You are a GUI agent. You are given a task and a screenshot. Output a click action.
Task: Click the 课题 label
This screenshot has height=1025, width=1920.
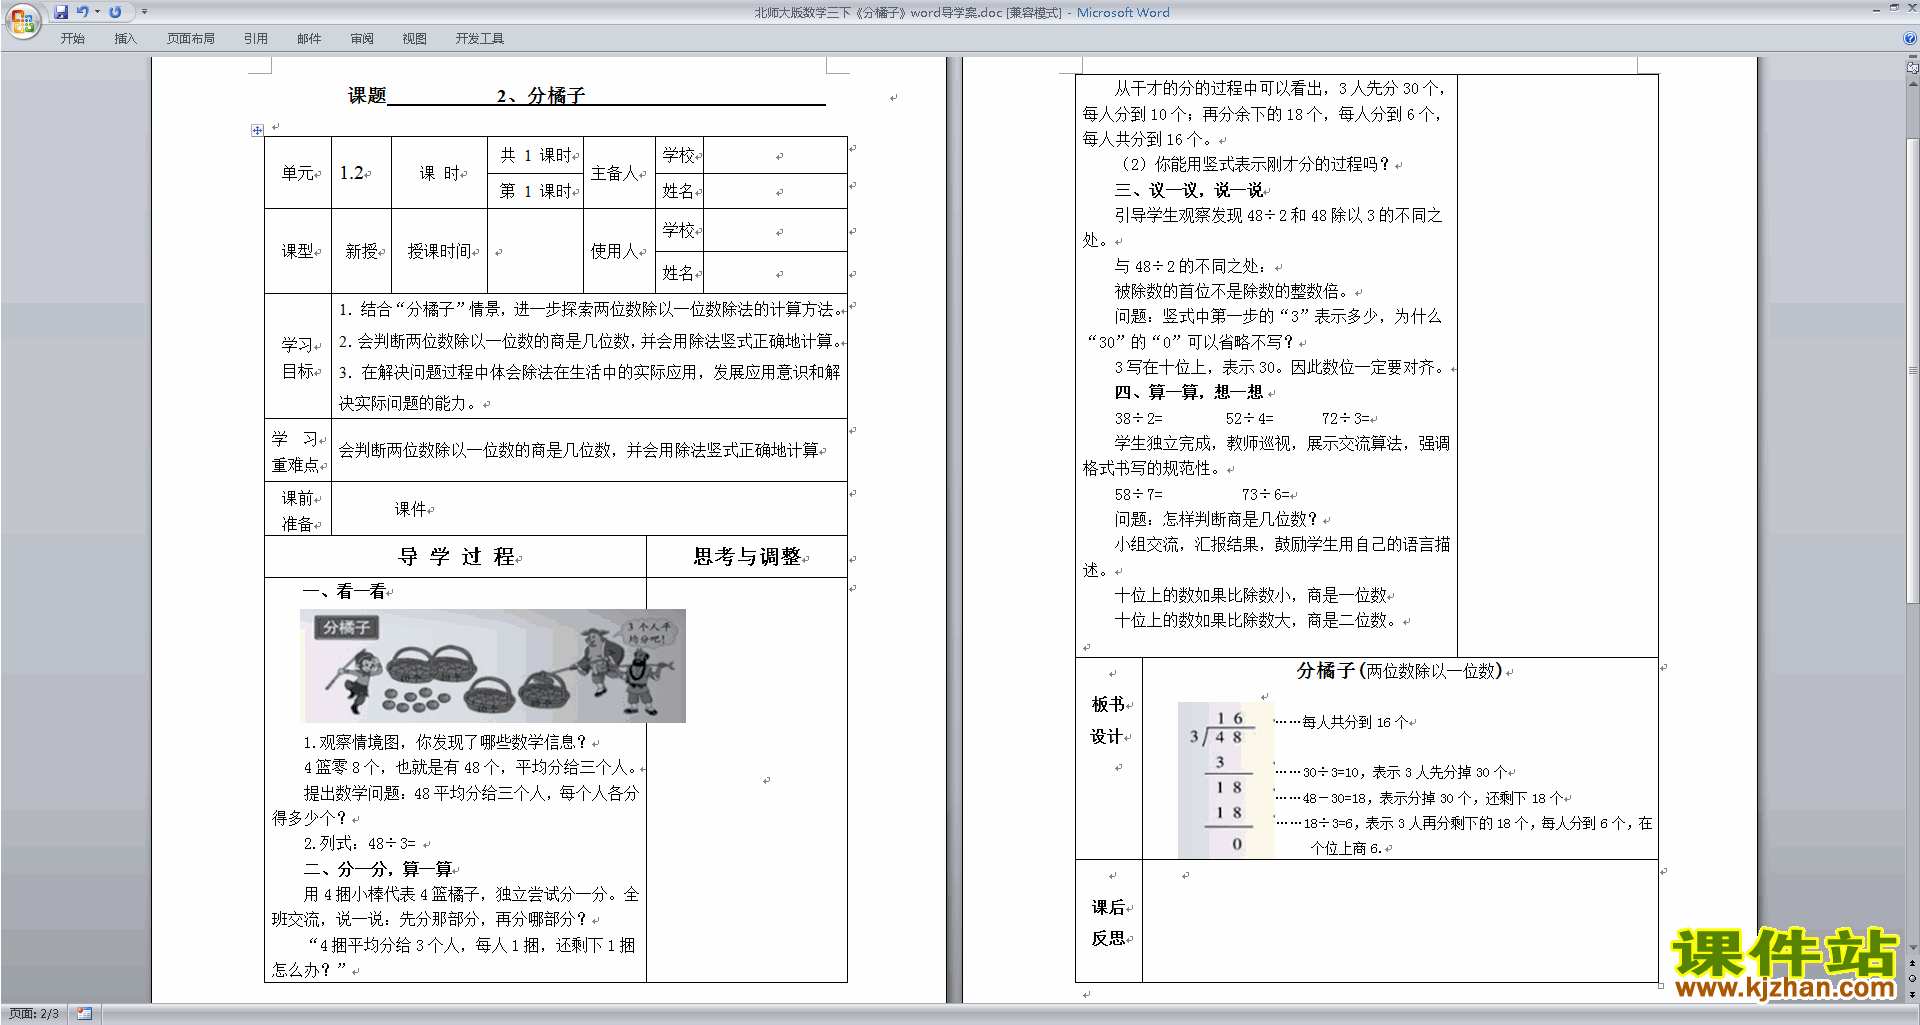tap(366, 96)
